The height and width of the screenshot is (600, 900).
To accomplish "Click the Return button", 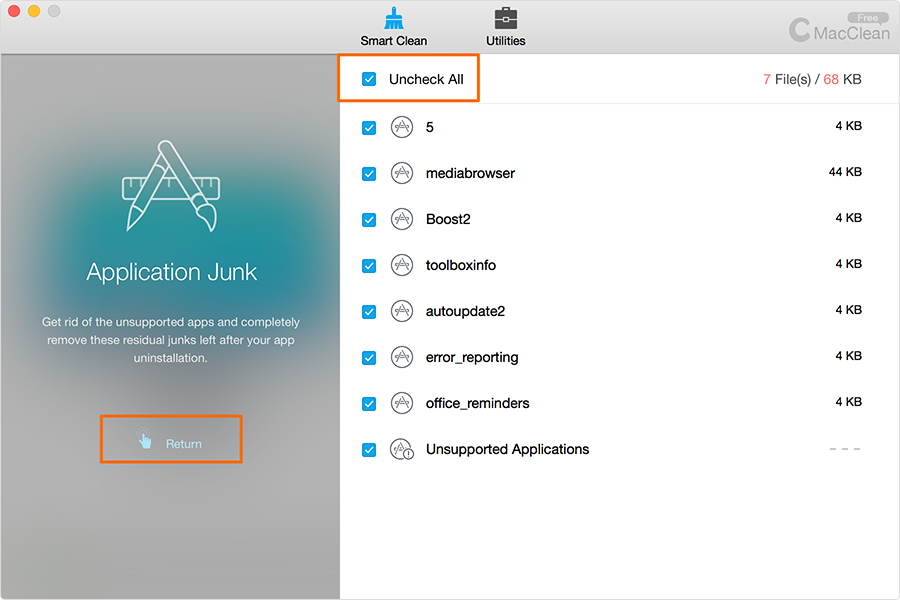I will pos(171,442).
